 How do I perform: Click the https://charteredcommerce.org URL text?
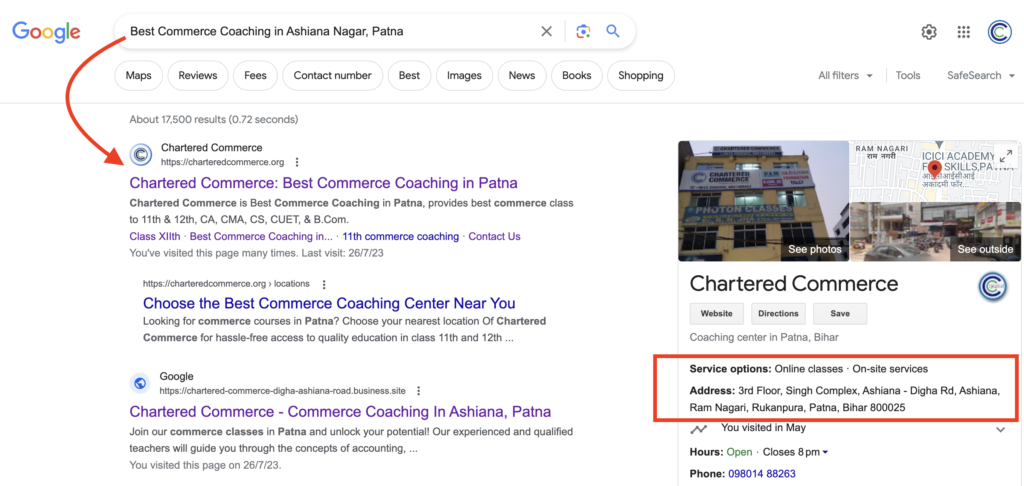(x=223, y=162)
